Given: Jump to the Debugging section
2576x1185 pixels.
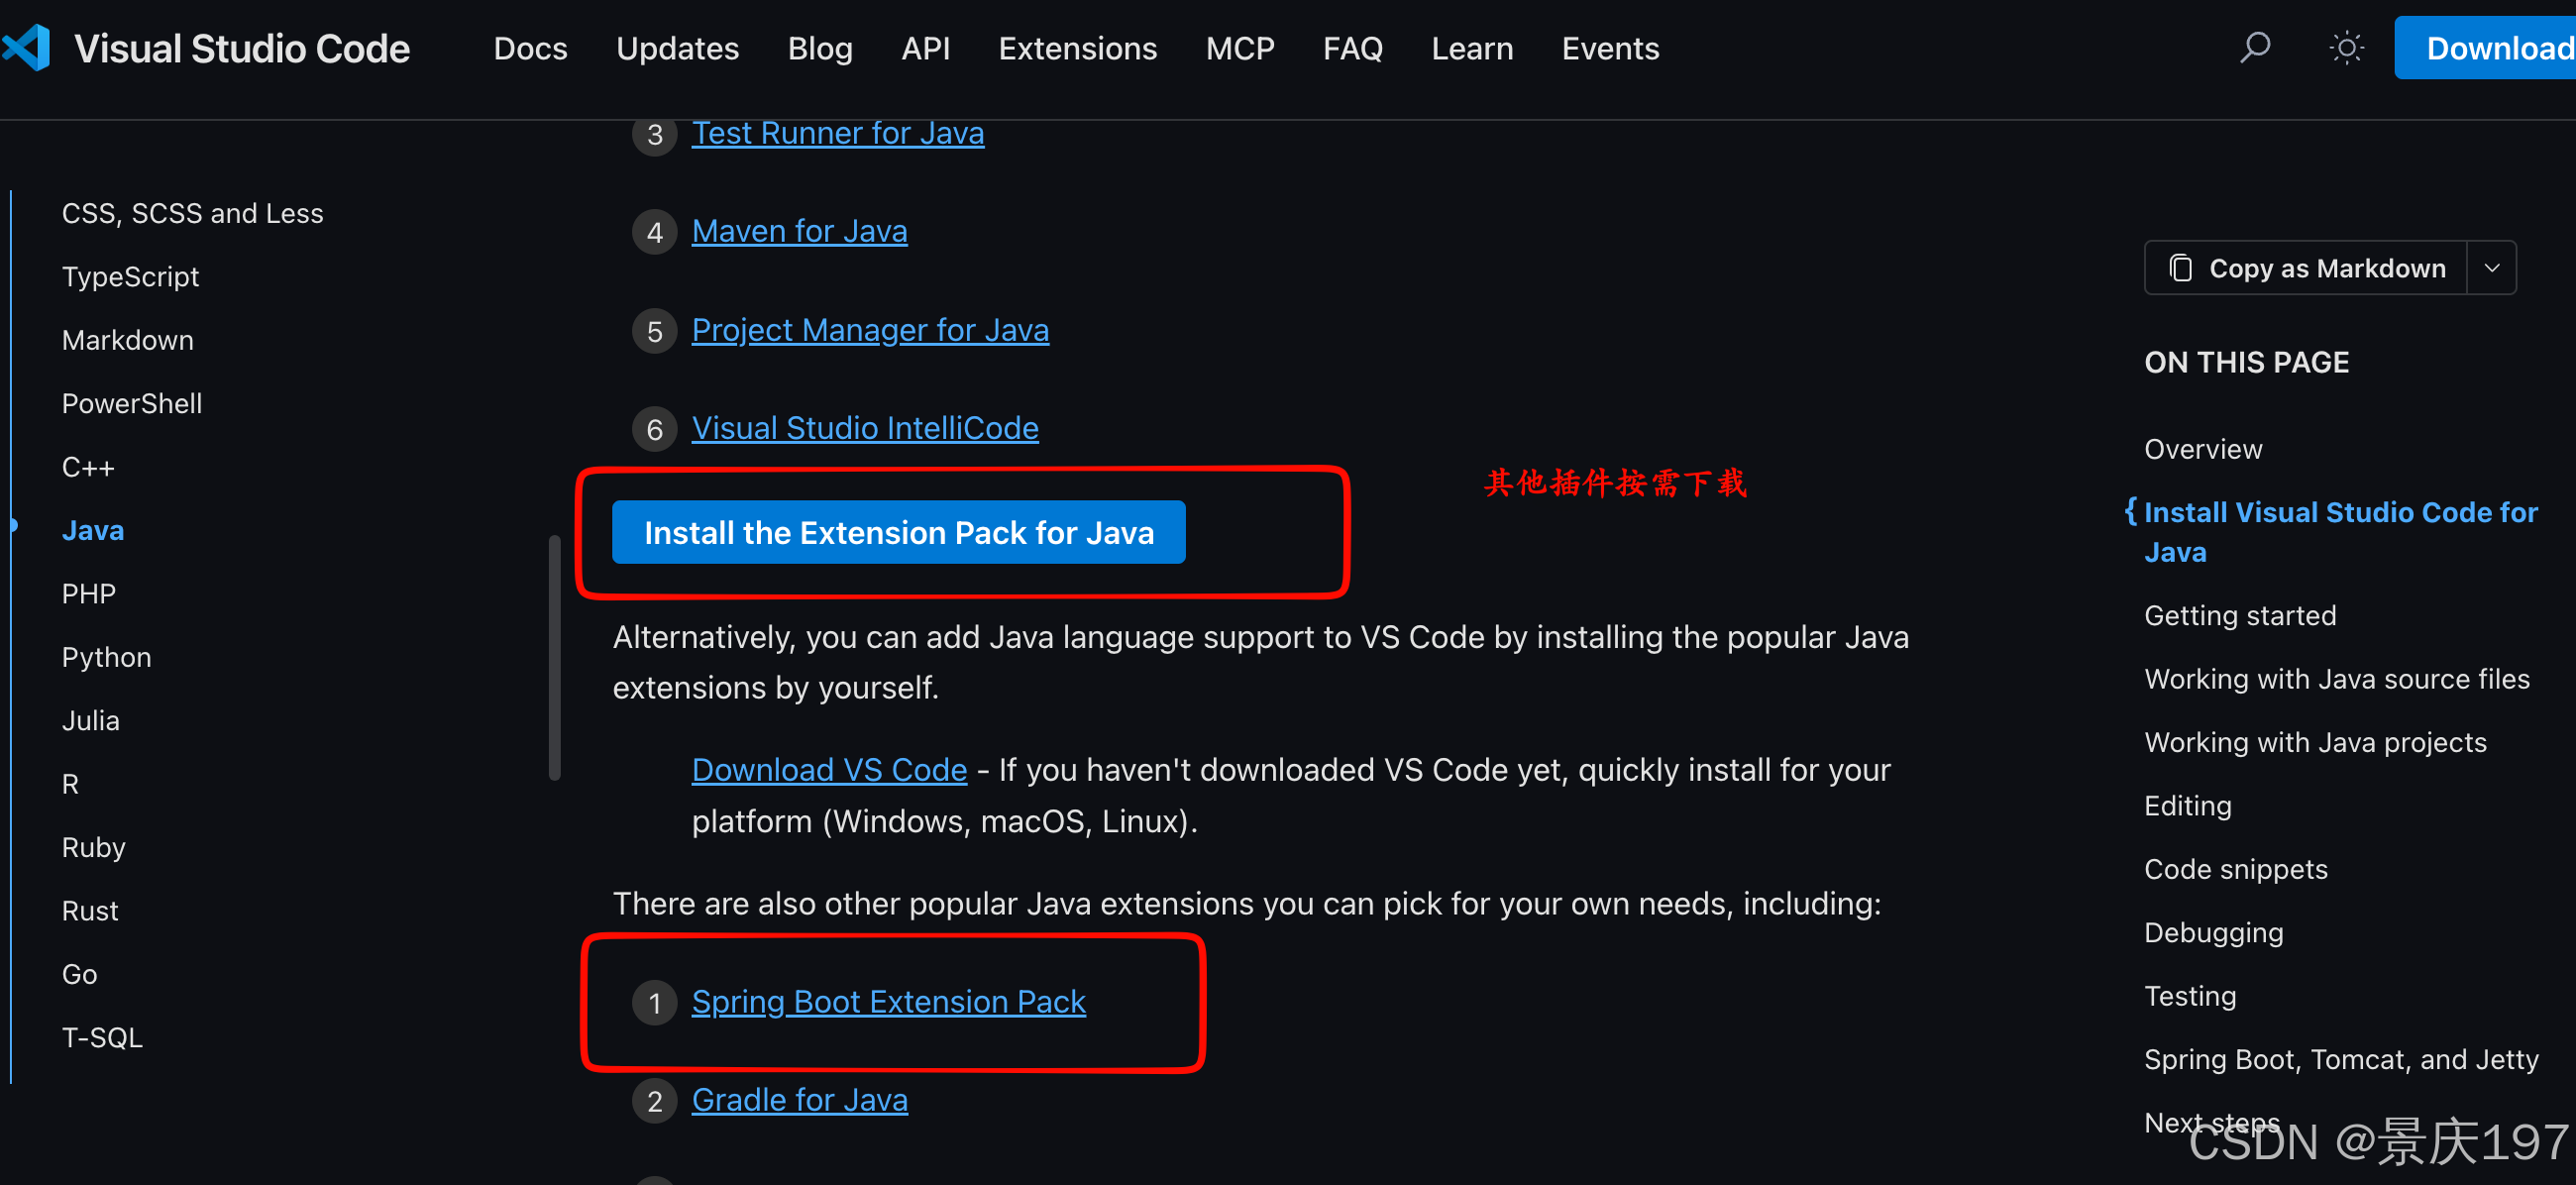Looking at the screenshot, I should click(2213, 932).
